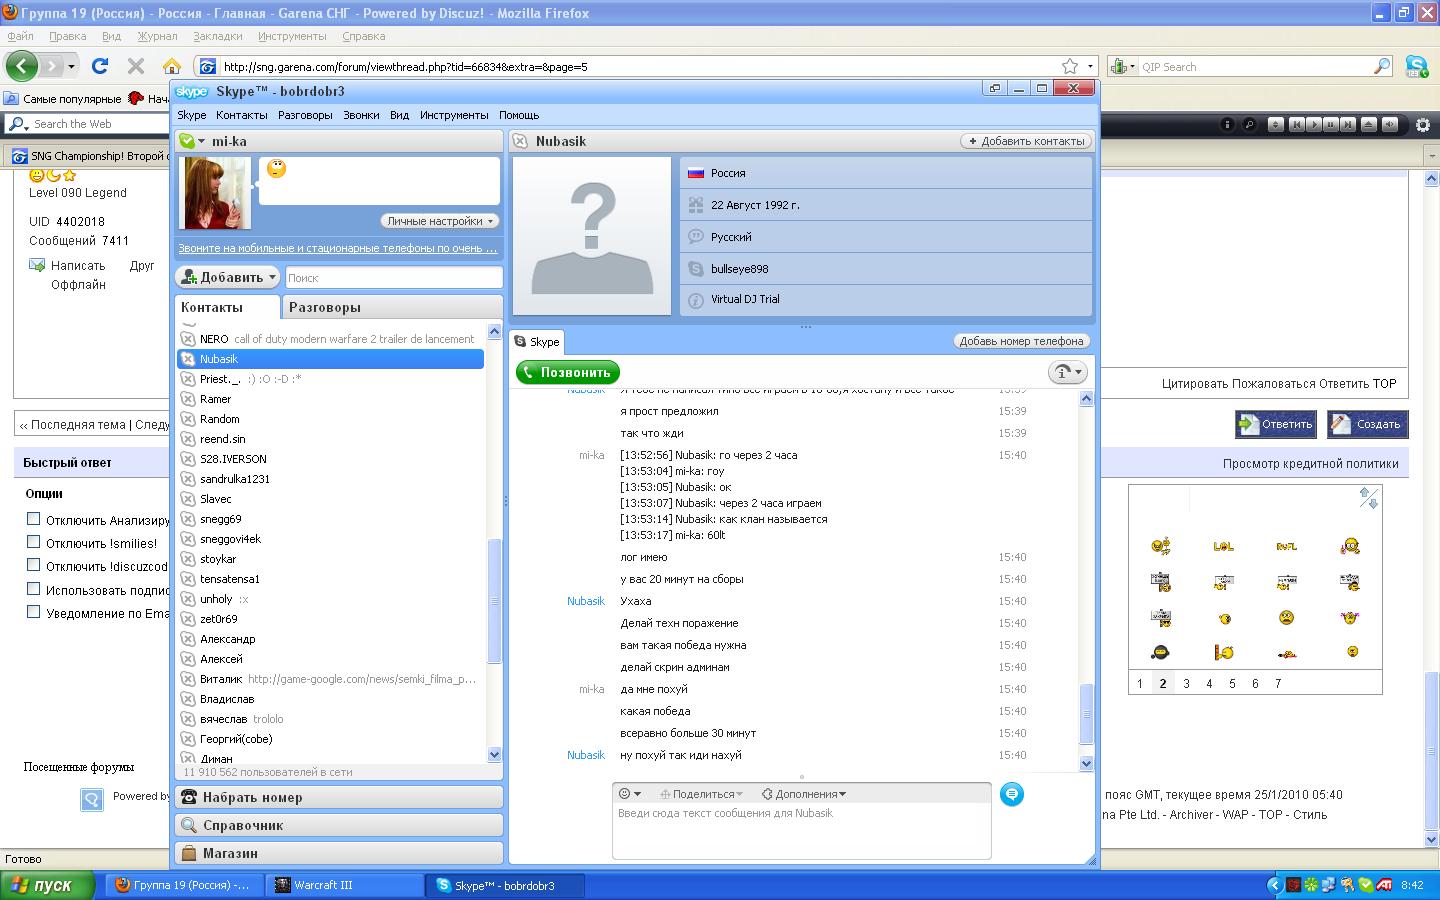Image resolution: width=1440 pixels, height=900 pixels.
Task: Click the Russia flag icon in profile
Action: [696, 173]
